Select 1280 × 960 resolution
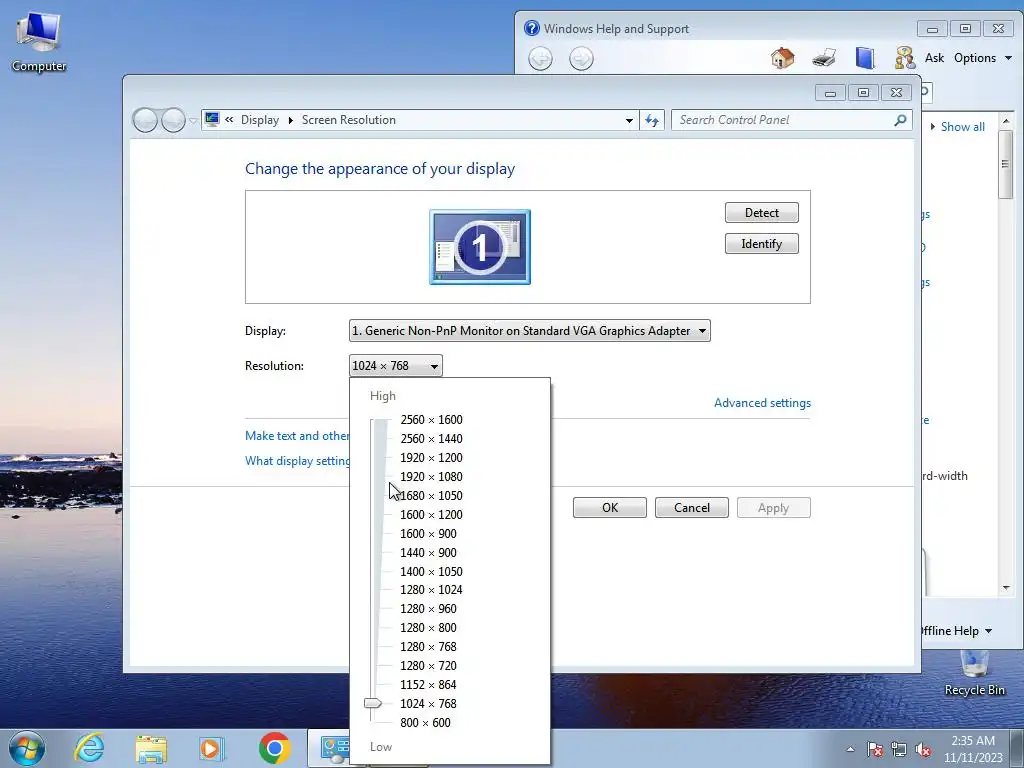 pos(428,609)
